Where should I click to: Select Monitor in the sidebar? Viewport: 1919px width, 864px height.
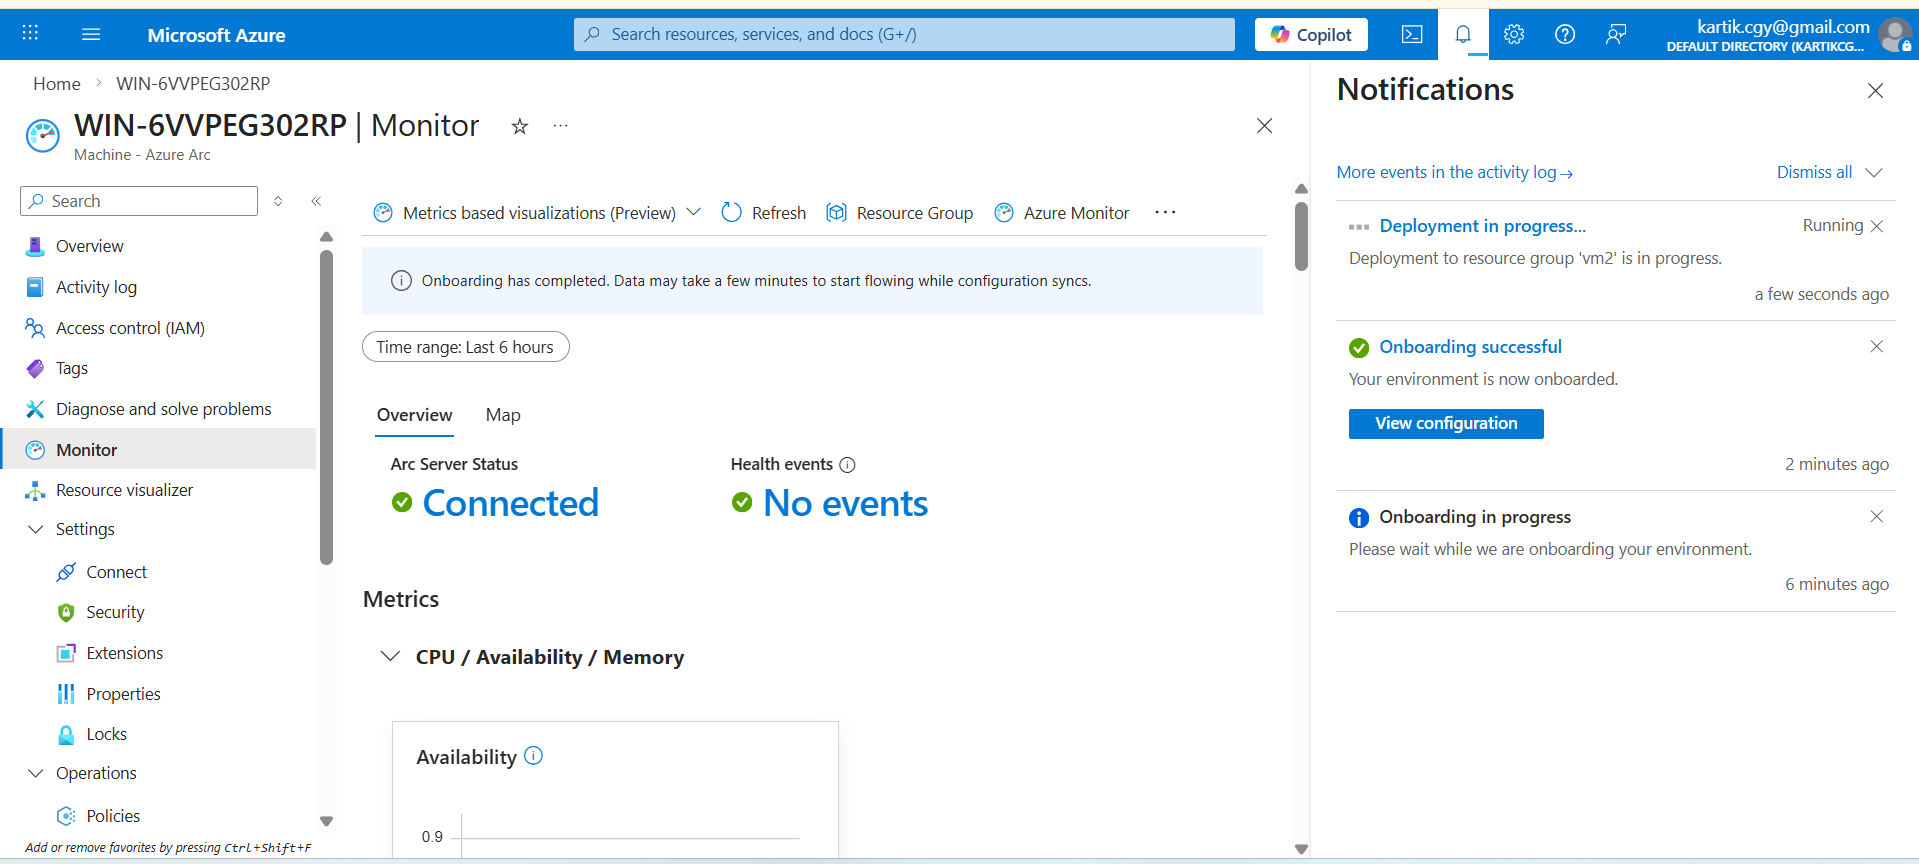(160, 450)
